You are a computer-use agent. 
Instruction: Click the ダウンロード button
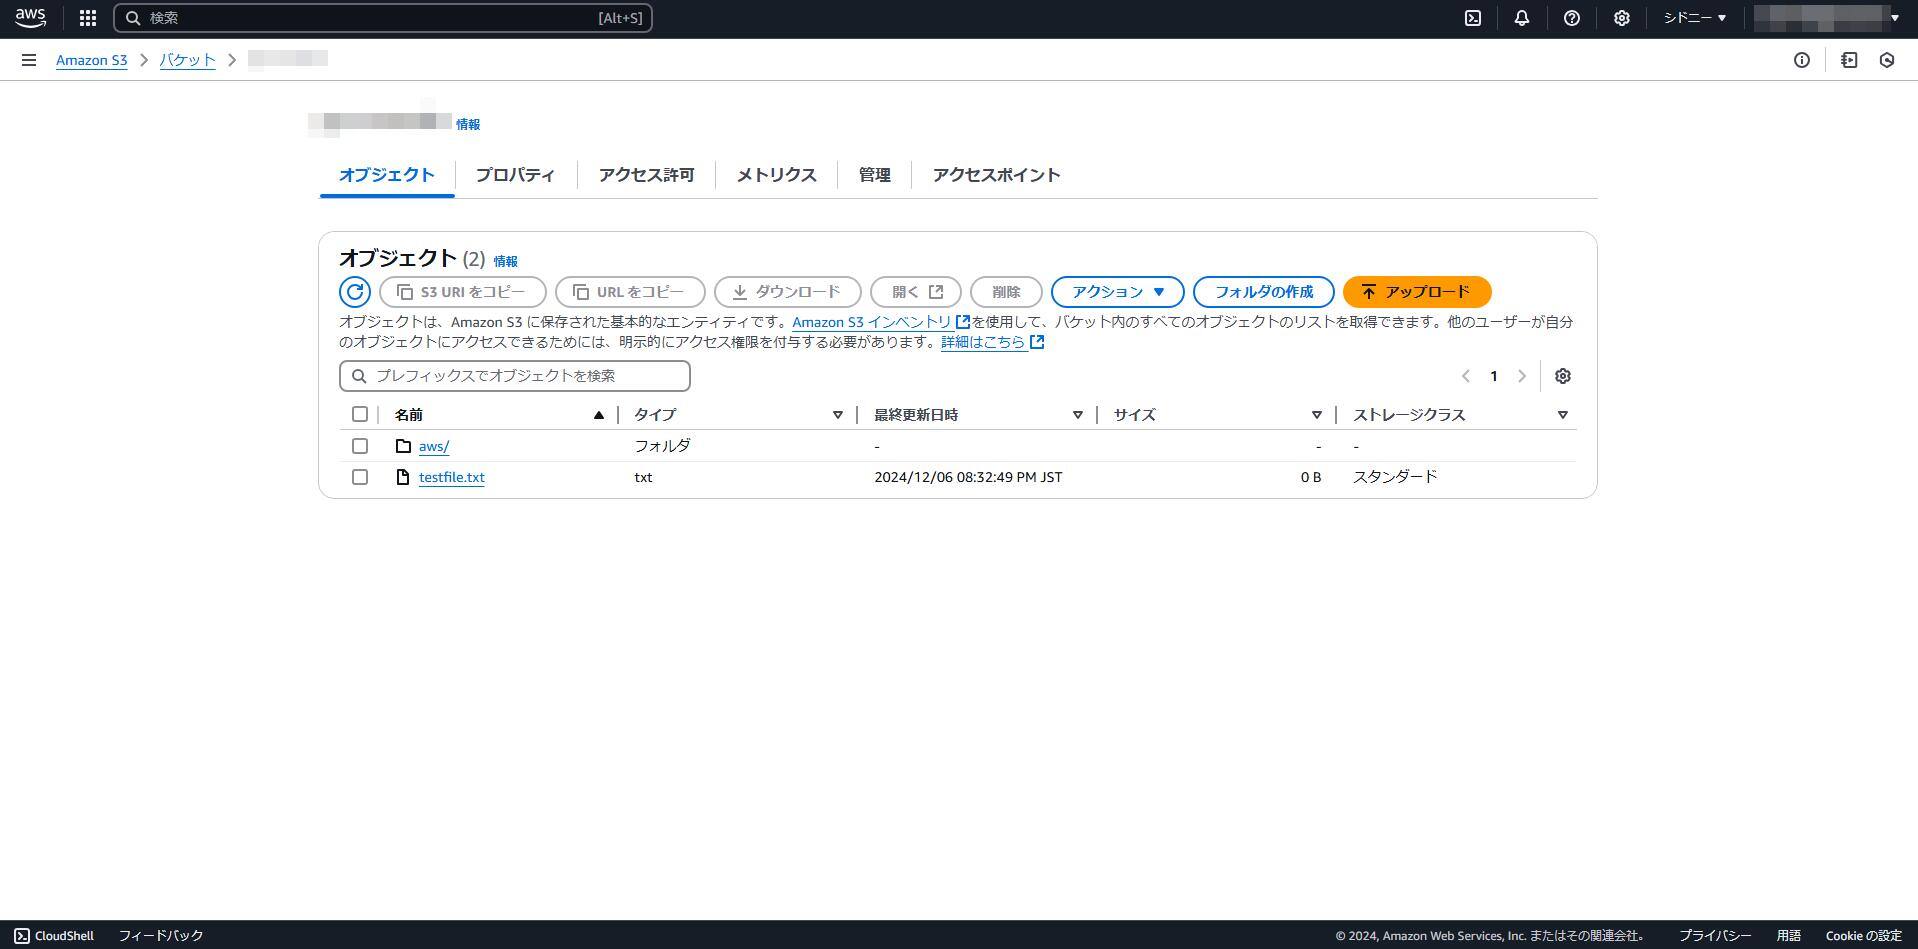point(788,292)
